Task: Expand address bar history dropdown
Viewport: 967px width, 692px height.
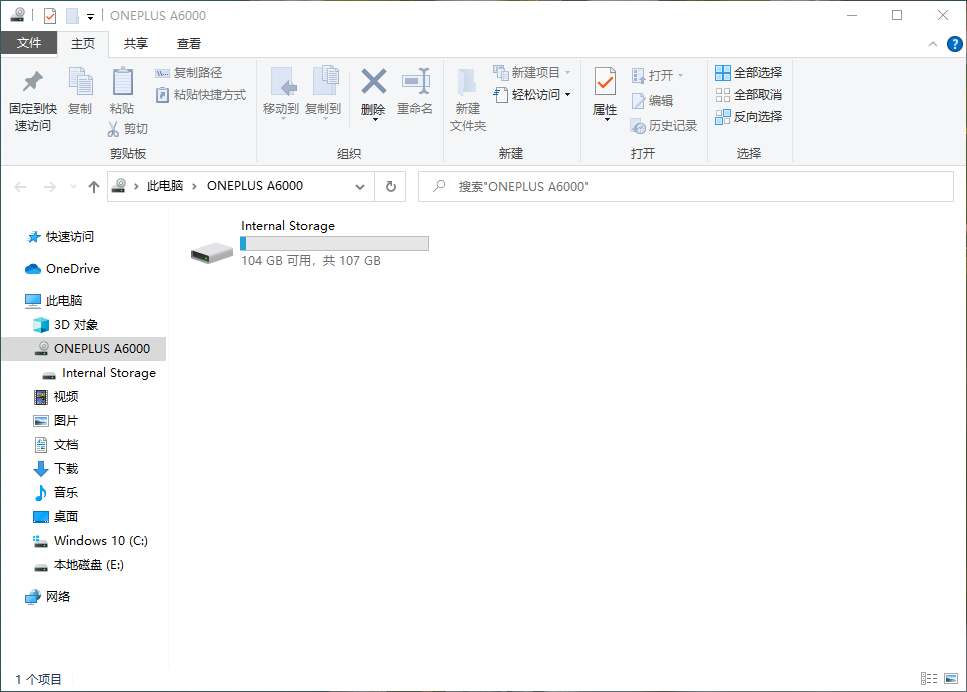Action: click(x=360, y=187)
